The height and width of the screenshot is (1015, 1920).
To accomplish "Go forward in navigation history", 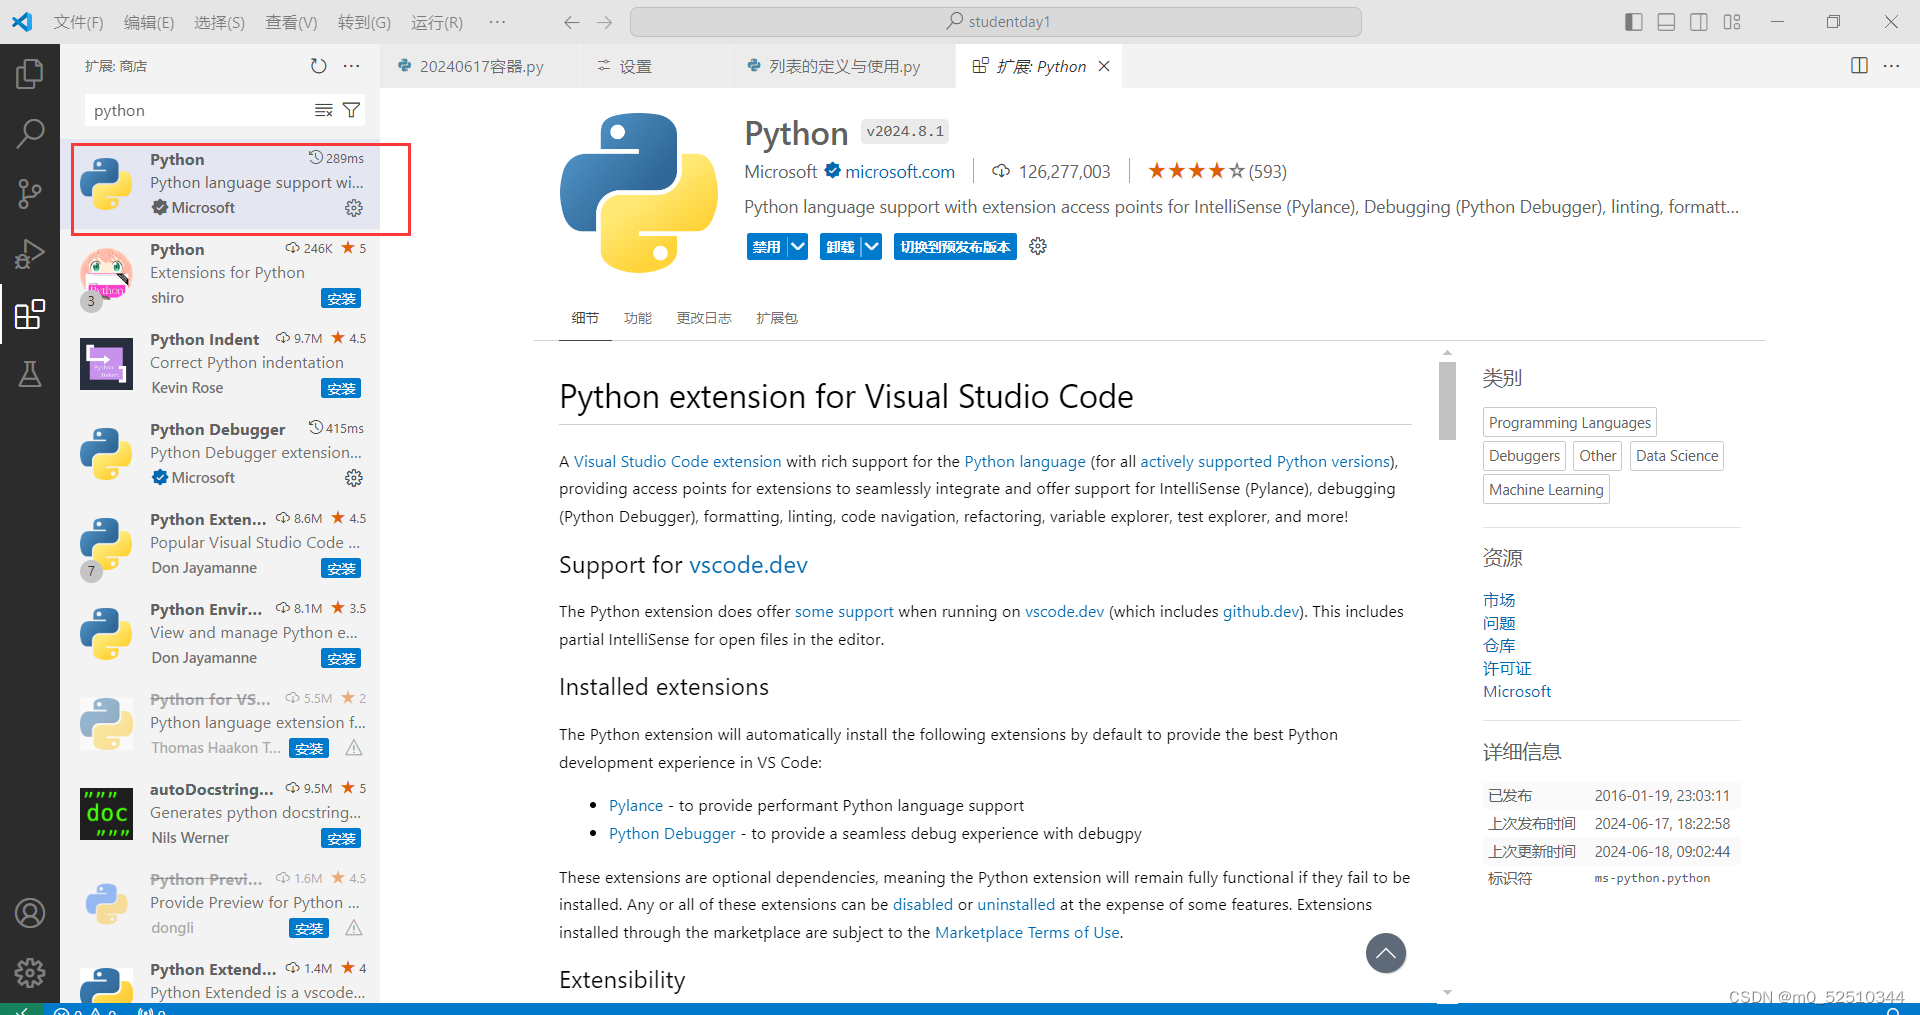I will click(x=604, y=22).
